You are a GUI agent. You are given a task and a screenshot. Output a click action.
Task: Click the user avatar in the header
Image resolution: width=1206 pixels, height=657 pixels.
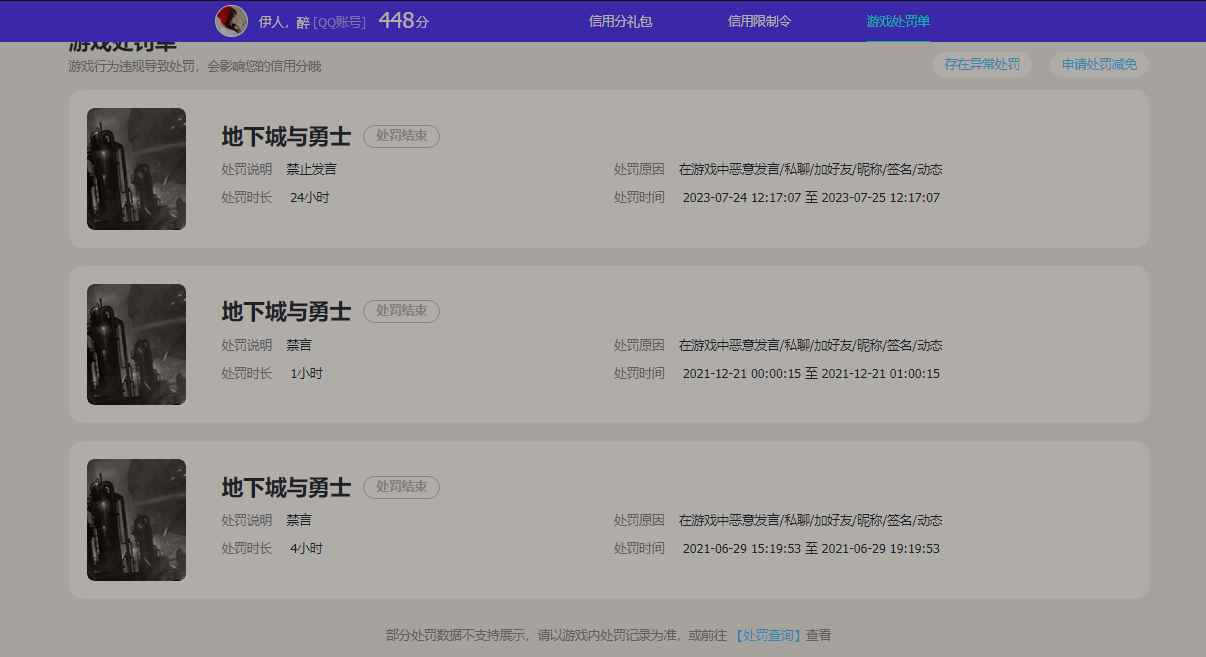231,21
